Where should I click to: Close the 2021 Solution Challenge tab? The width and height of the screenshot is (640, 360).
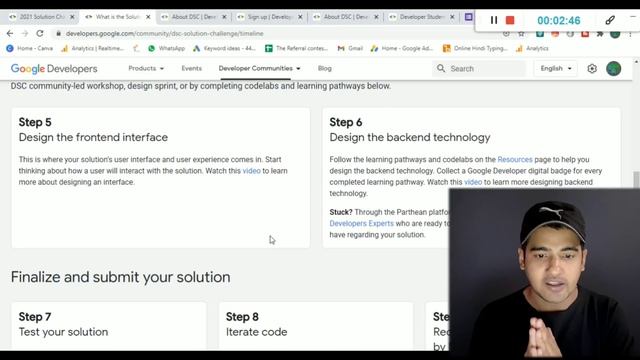[72, 17]
